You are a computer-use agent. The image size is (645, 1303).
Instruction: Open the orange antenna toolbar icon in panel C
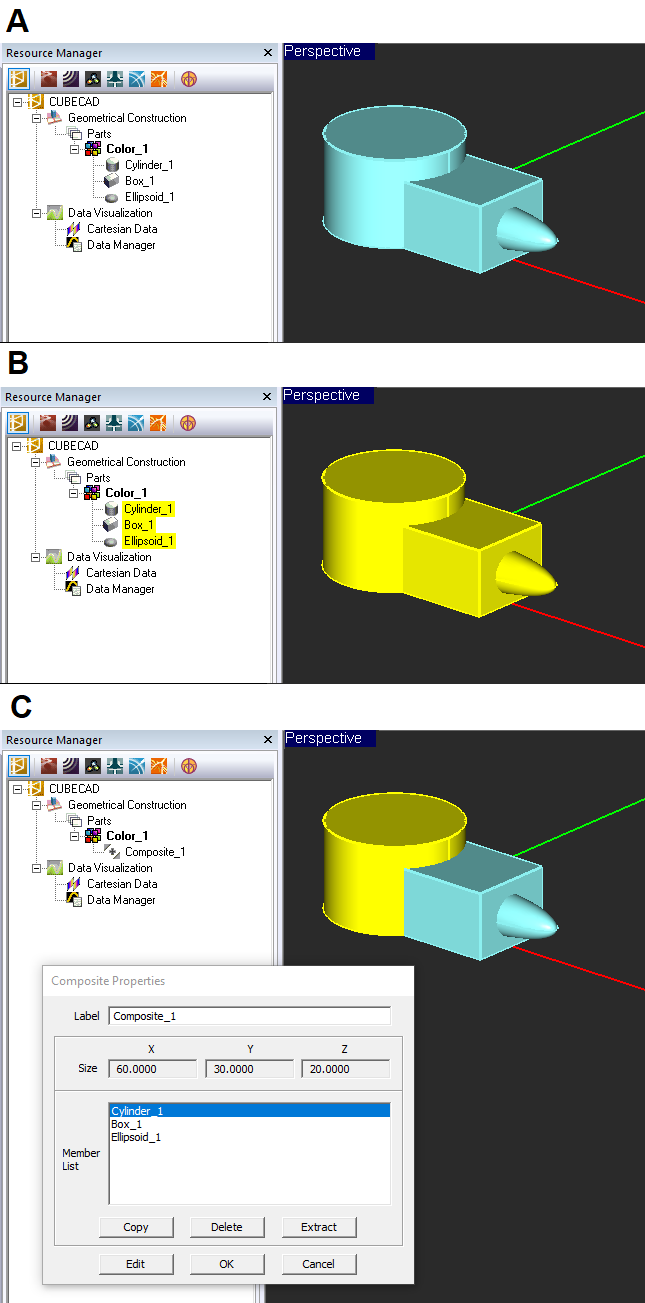tap(159, 765)
